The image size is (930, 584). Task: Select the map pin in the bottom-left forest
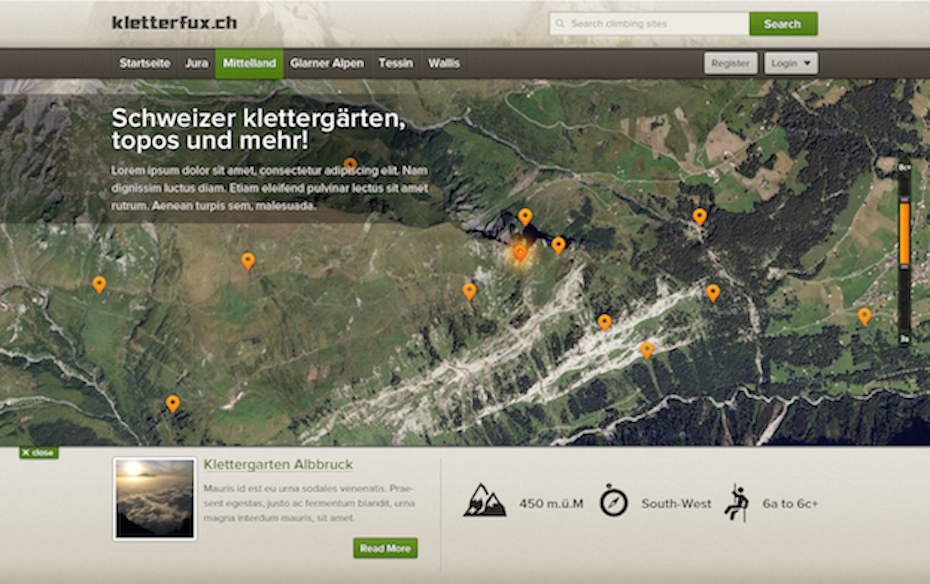(x=173, y=403)
